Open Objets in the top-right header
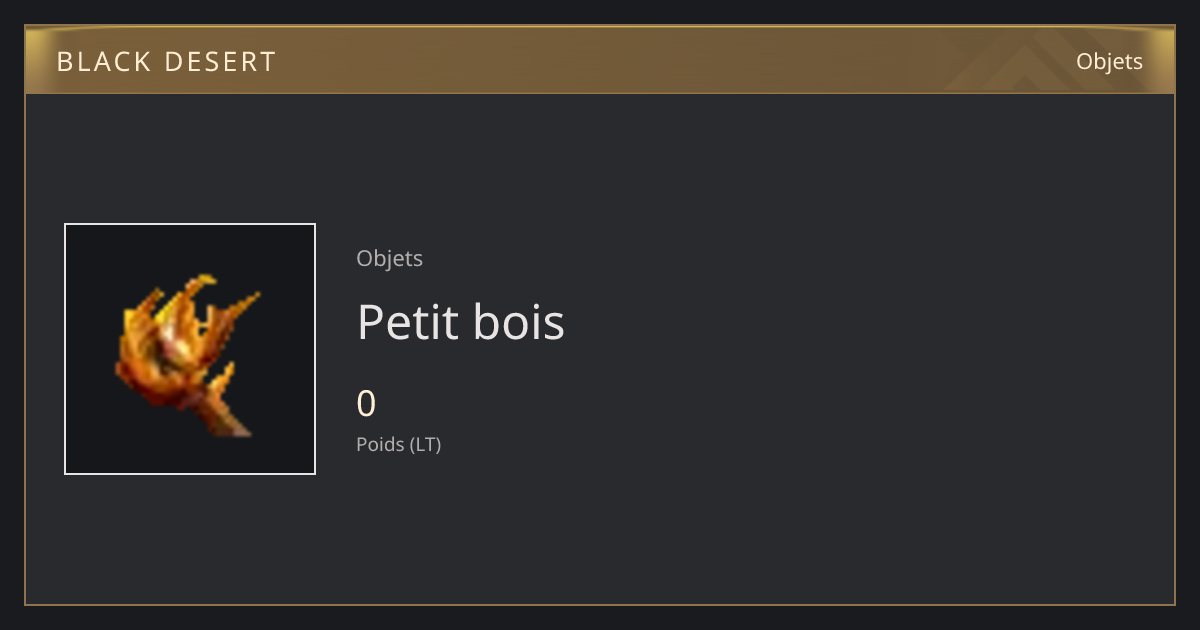The width and height of the screenshot is (1200, 630). [x=1109, y=61]
